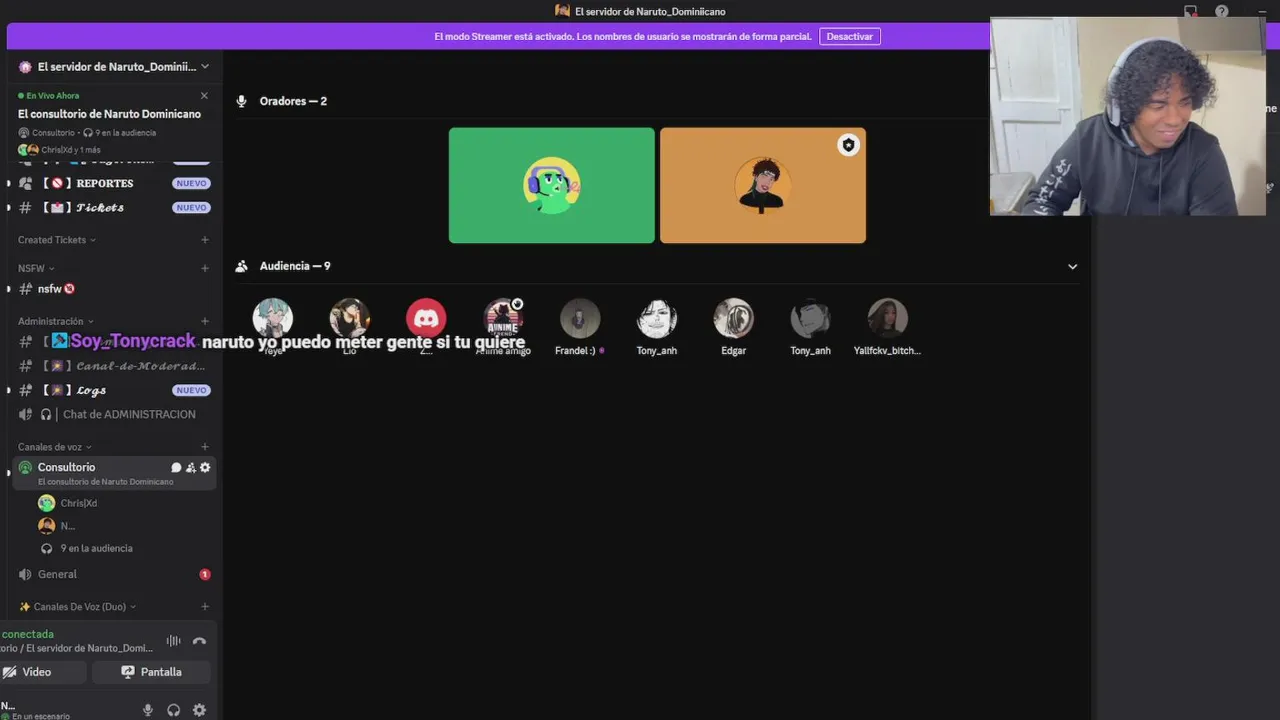Dismiss the En Vivo Ahora stage banner
Image resolution: width=1280 pixels, height=720 pixels.
[204, 96]
